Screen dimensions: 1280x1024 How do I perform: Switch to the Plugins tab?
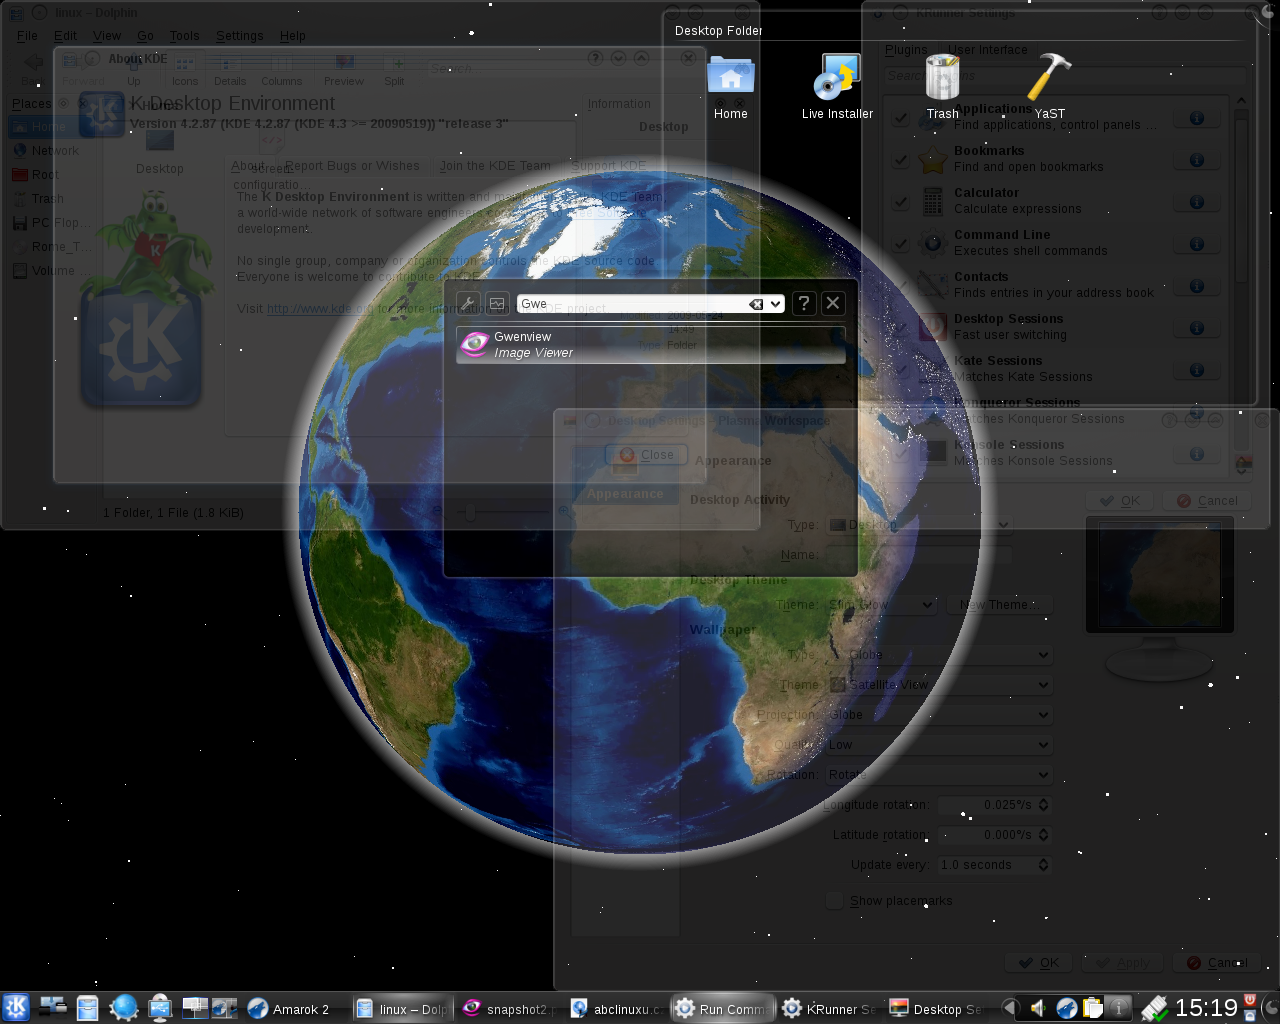click(x=906, y=50)
